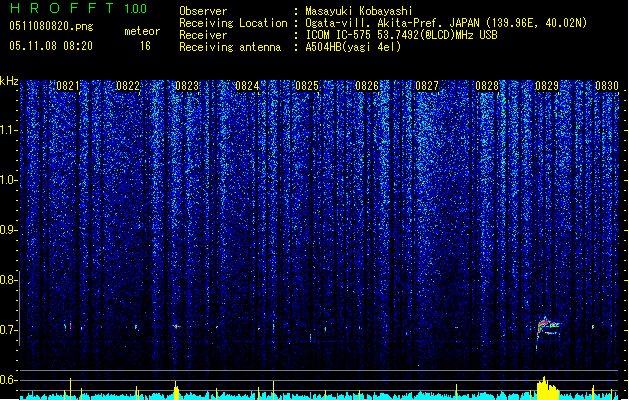Click the Receiving Location value text
This screenshot has width=629, height=400.
click(x=446, y=23)
